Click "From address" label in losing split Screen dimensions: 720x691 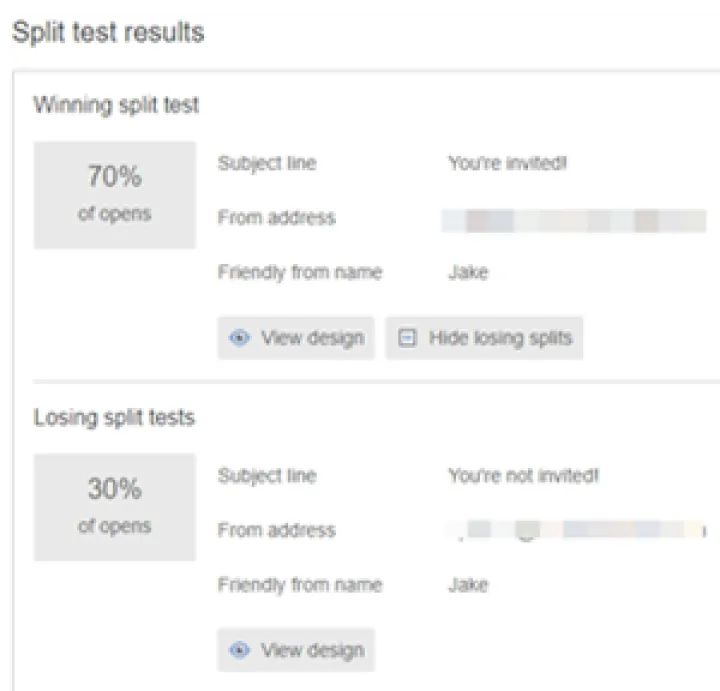pyautogui.click(x=277, y=530)
